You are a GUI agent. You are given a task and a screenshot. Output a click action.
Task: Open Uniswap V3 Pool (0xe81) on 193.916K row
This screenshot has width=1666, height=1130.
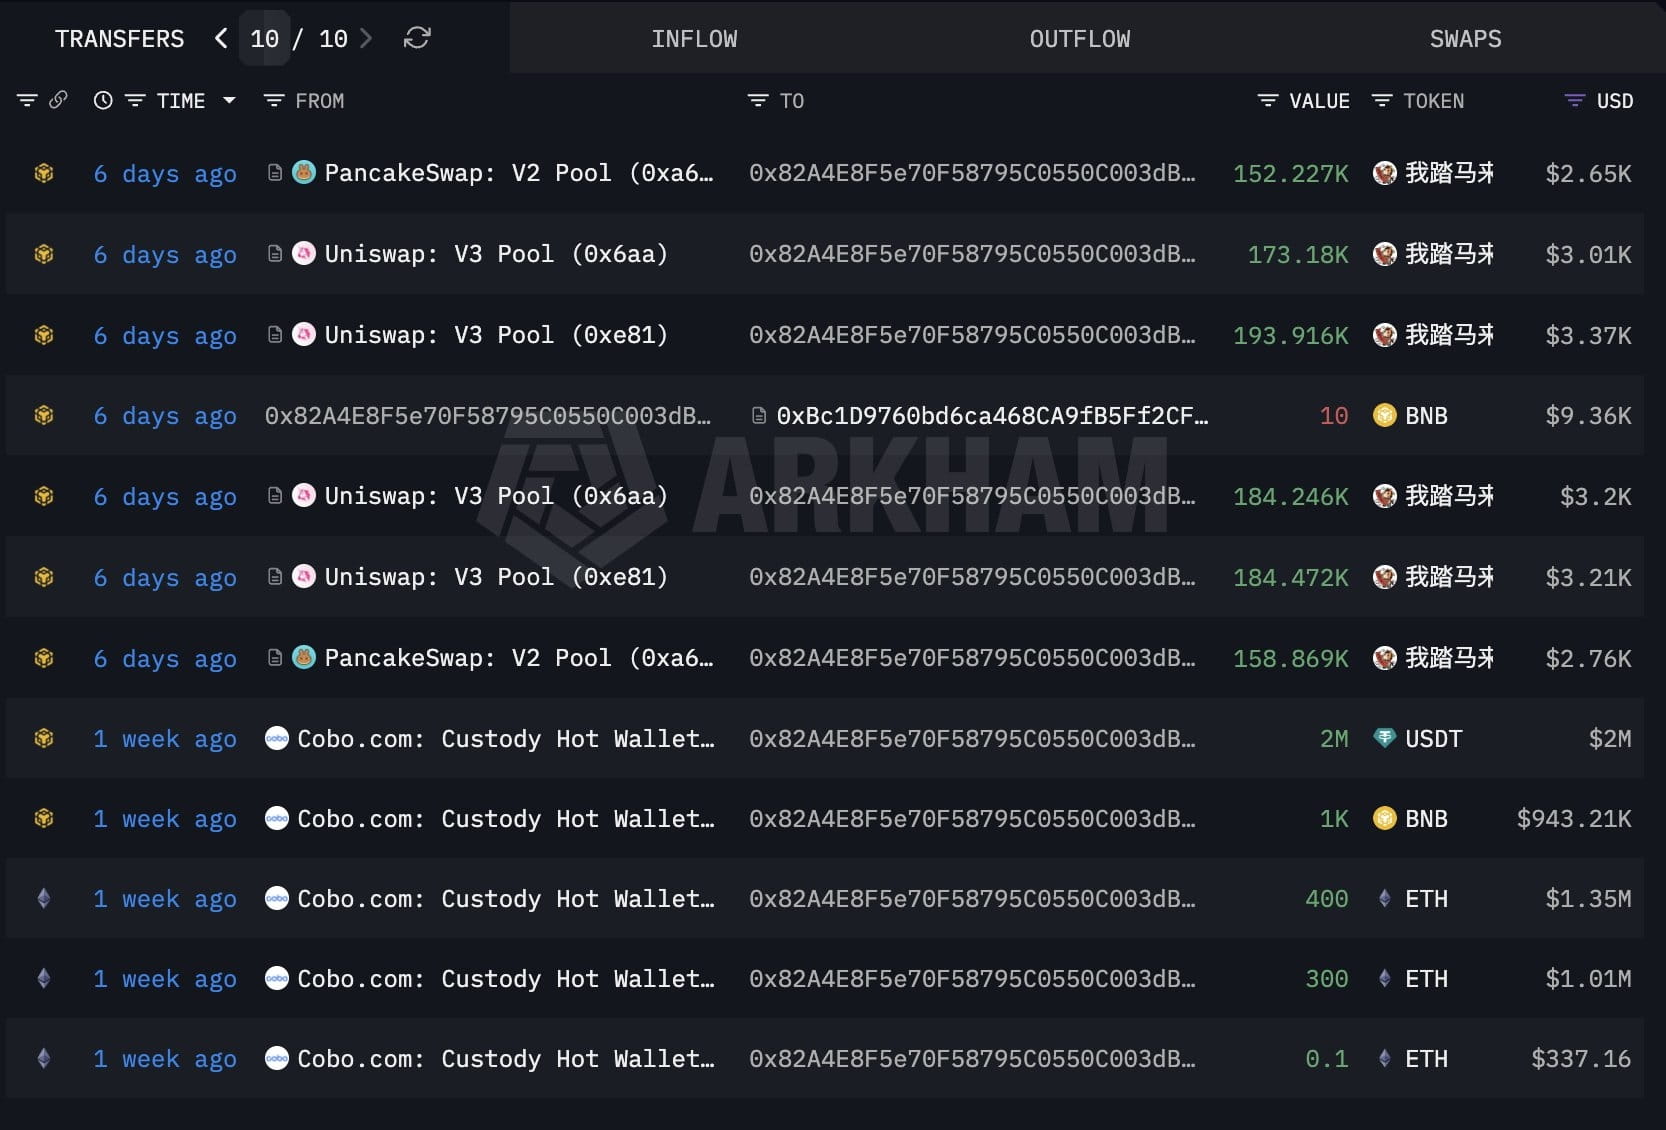click(x=496, y=335)
